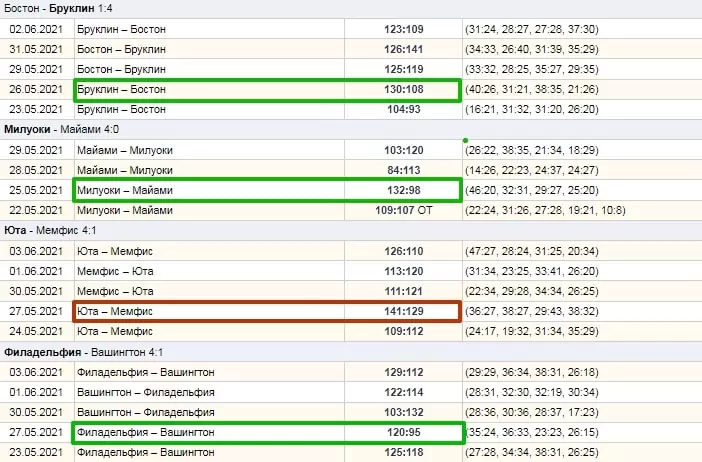Click date 02.06.2021 in Boston–Brooklyn series
The width and height of the screenshot is (702, 462).
click(36, 29)
